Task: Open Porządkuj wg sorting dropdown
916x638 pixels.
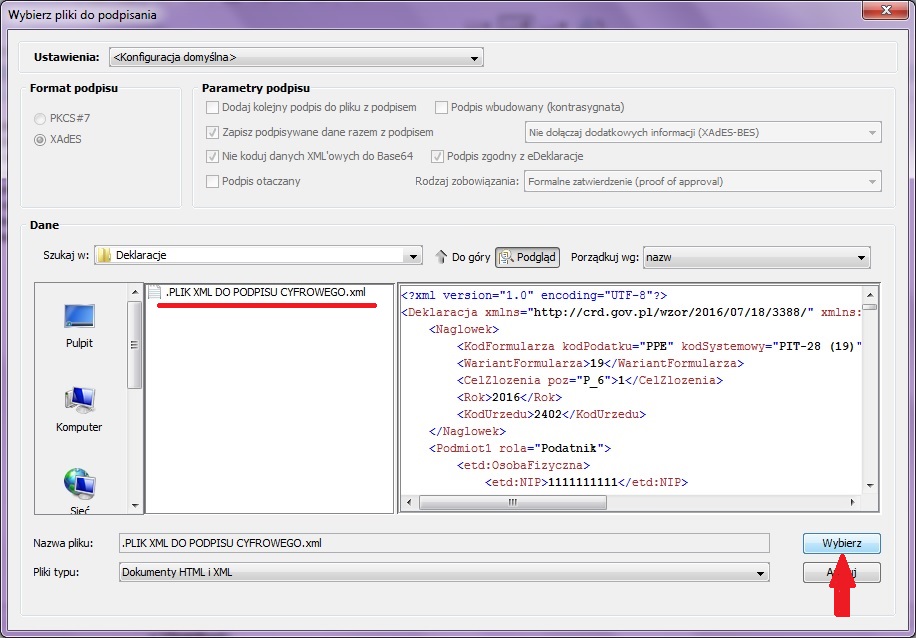Action: [757, 257]
